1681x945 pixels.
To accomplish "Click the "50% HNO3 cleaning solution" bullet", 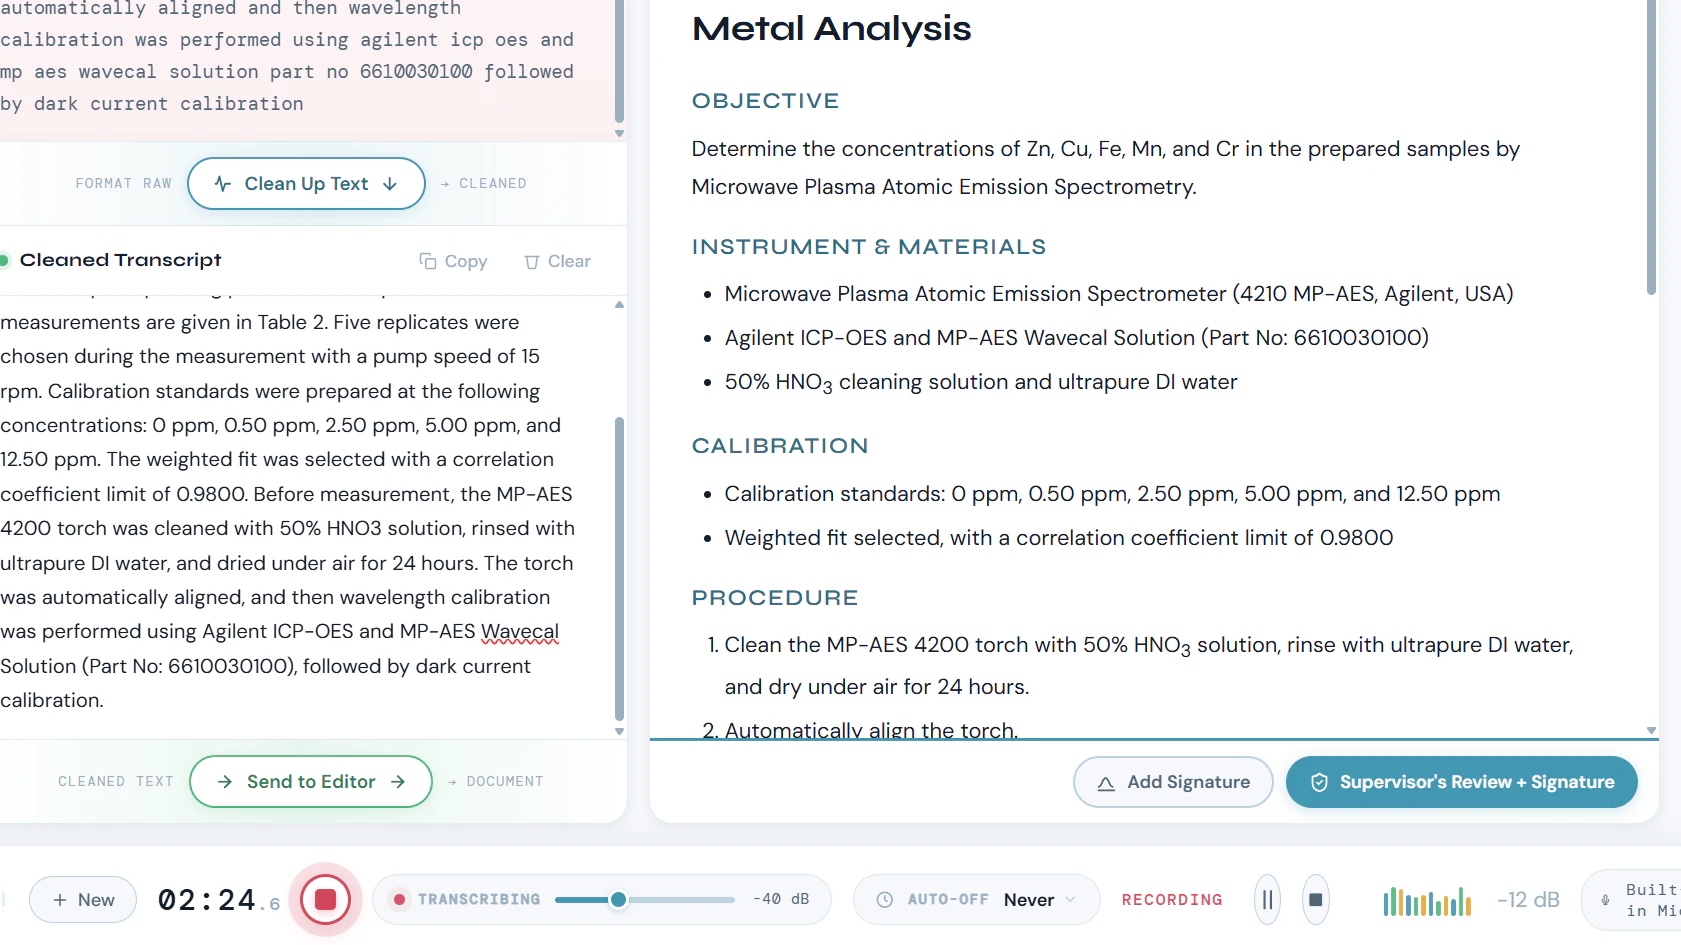I will (981, 383).
